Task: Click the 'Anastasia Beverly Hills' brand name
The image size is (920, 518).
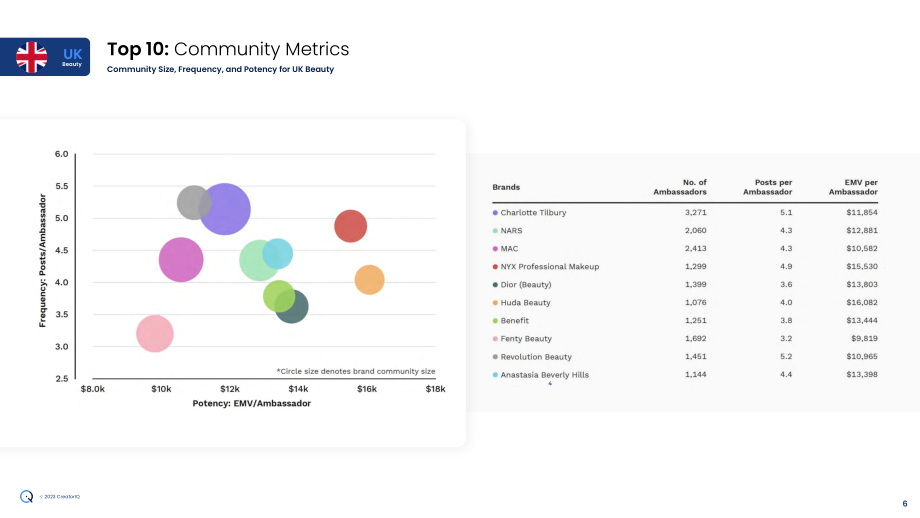Action: pyautogui.click(x=544, y=375)
